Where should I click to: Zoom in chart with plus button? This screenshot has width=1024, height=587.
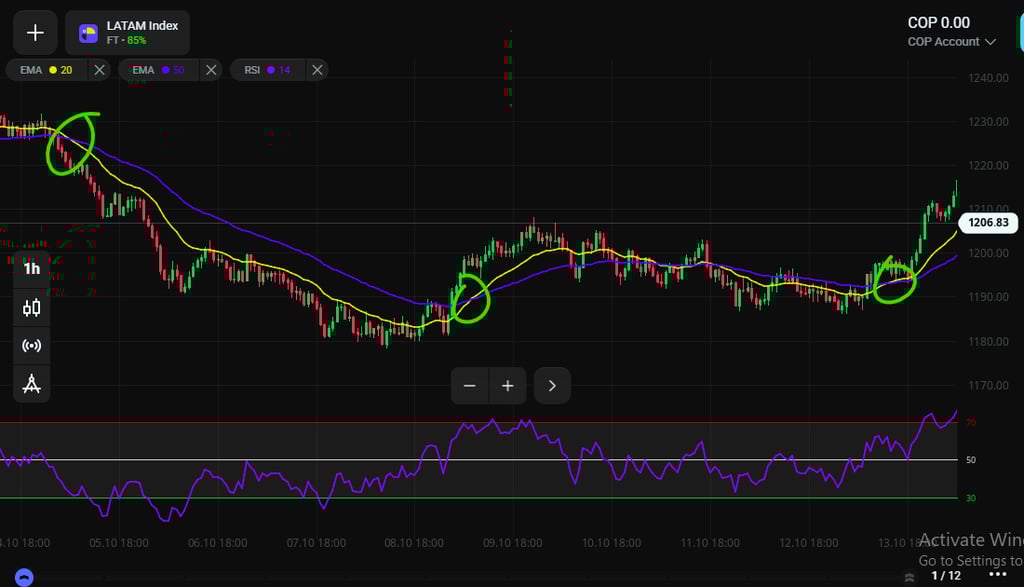point(507,386)
